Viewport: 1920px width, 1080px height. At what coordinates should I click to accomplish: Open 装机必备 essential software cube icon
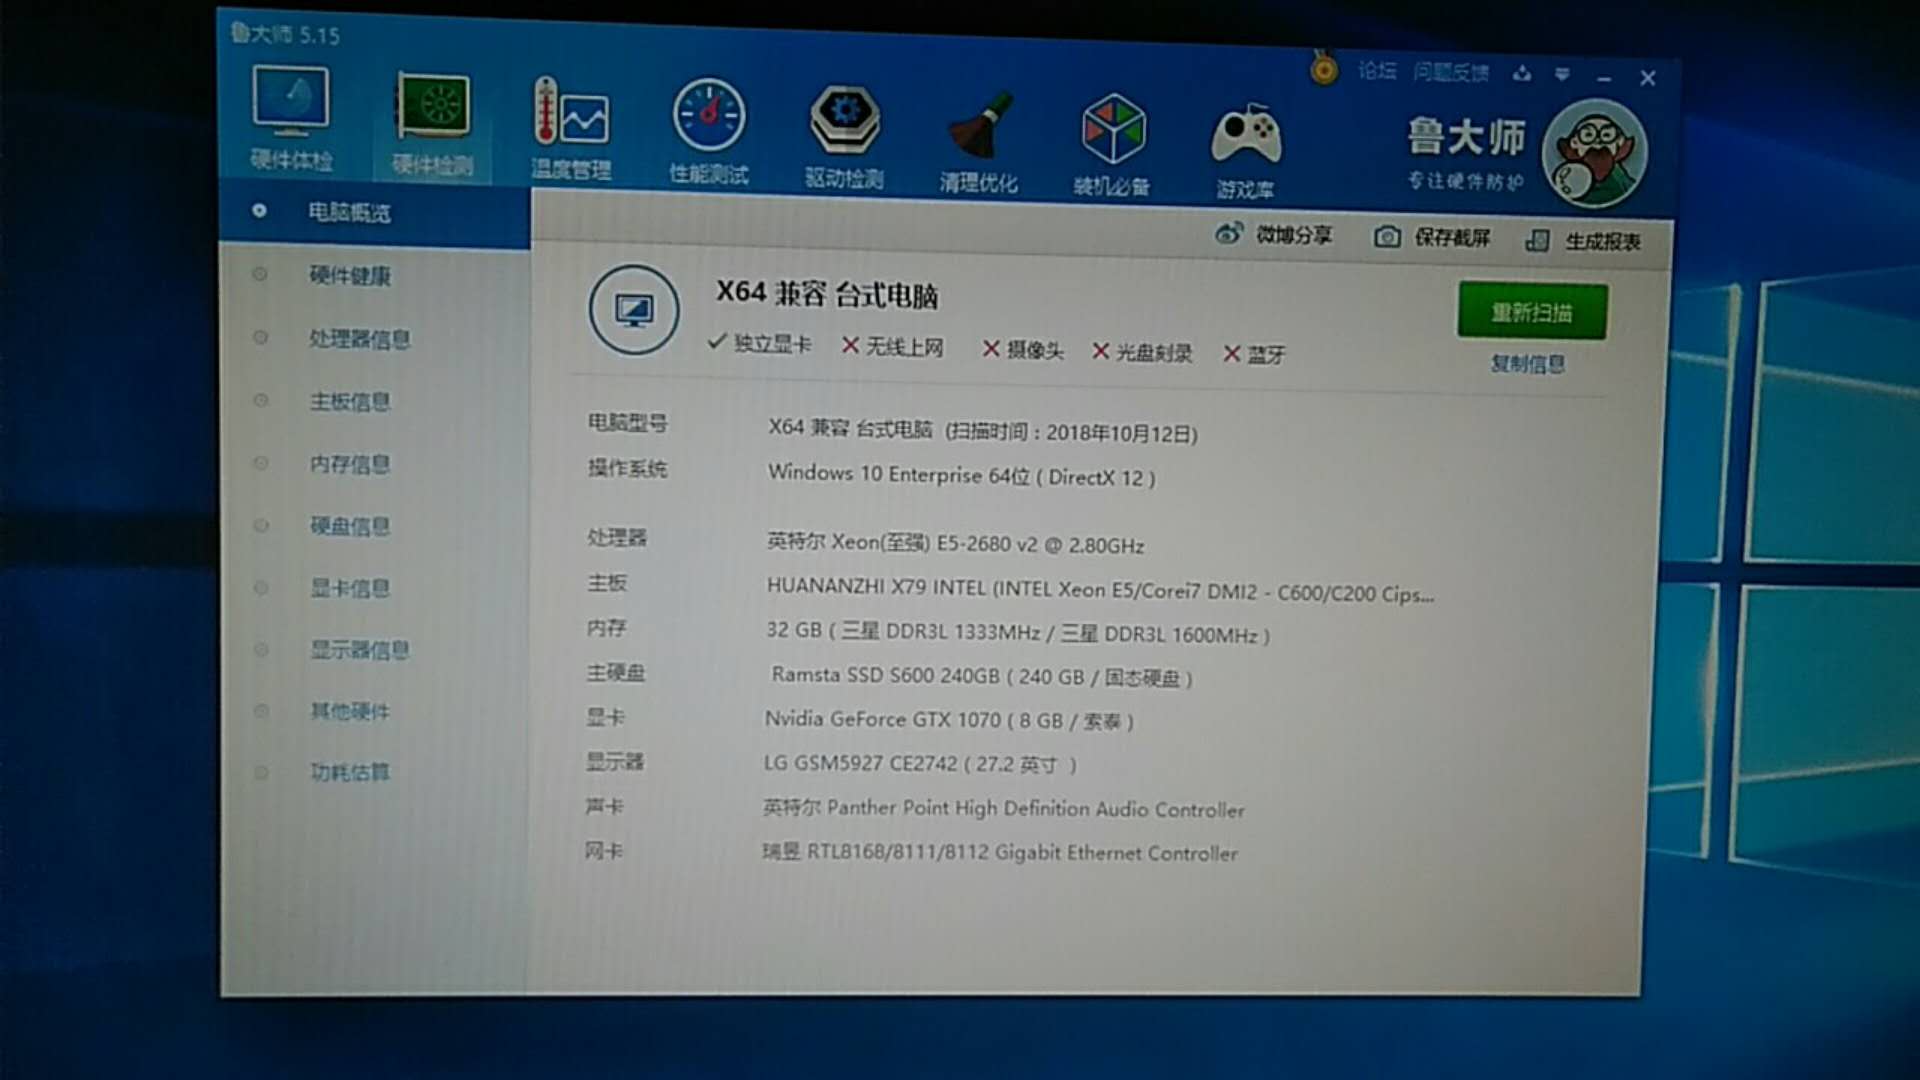(x=1112, y=144)
